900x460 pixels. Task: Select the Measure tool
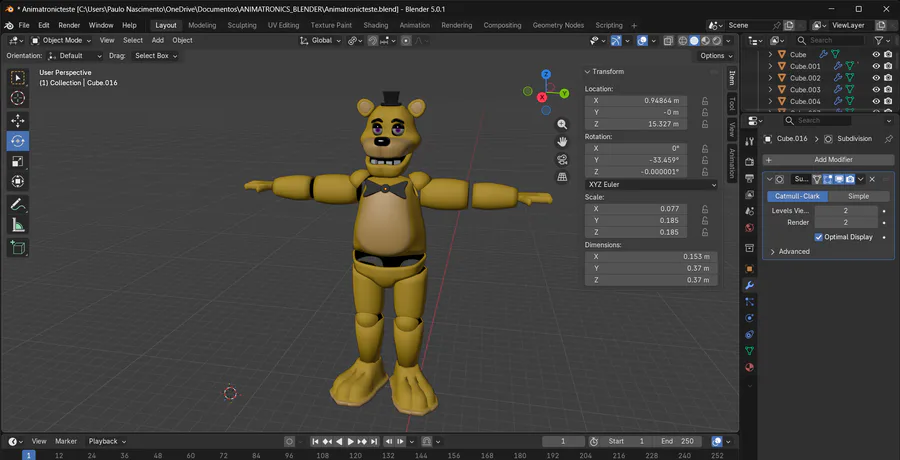coord(18,225)
